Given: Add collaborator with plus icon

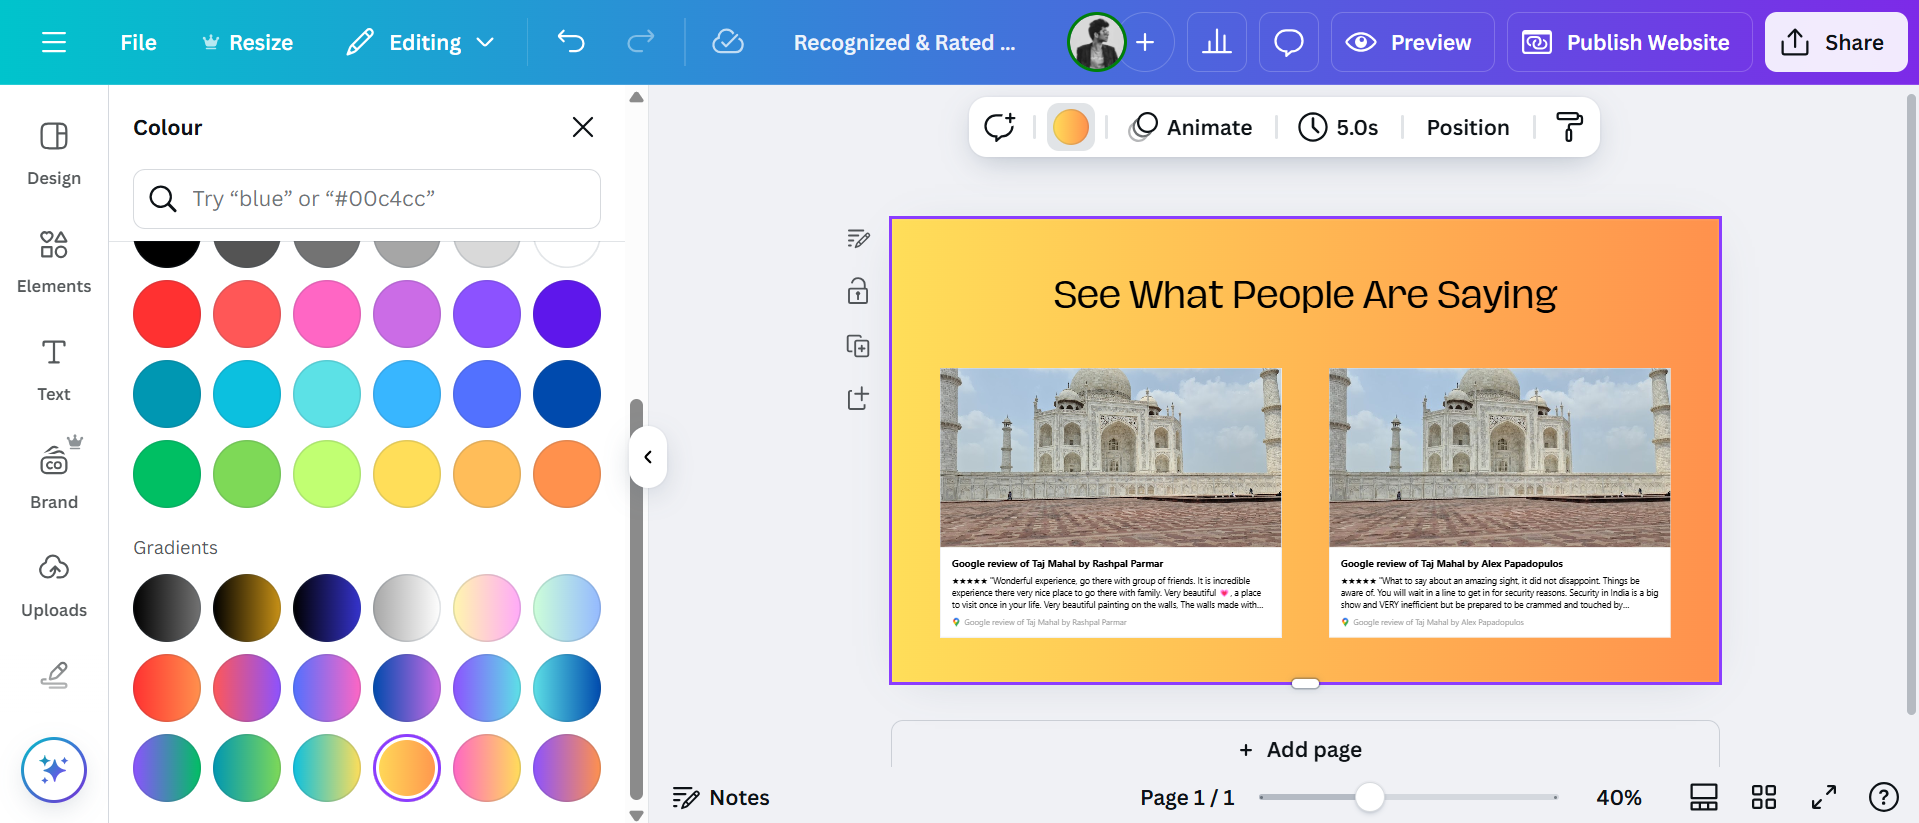Looking at the screenshot, I should coord(1146,42).
